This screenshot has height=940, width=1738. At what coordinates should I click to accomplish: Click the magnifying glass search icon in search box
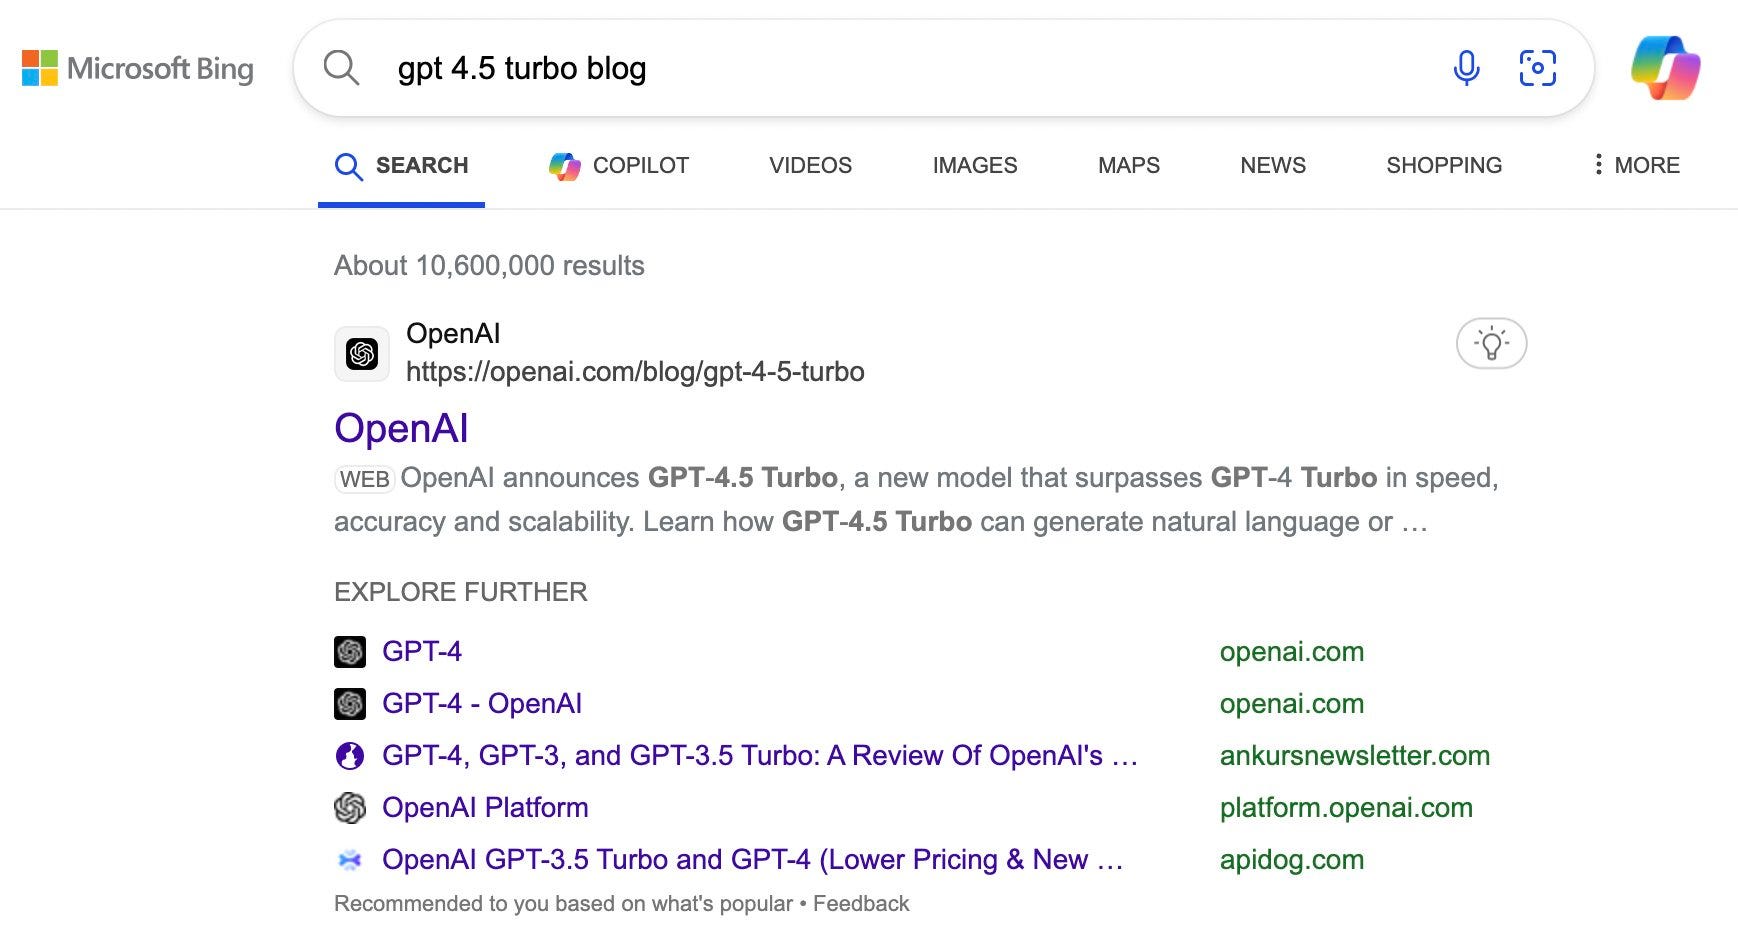tap(341, 68)
